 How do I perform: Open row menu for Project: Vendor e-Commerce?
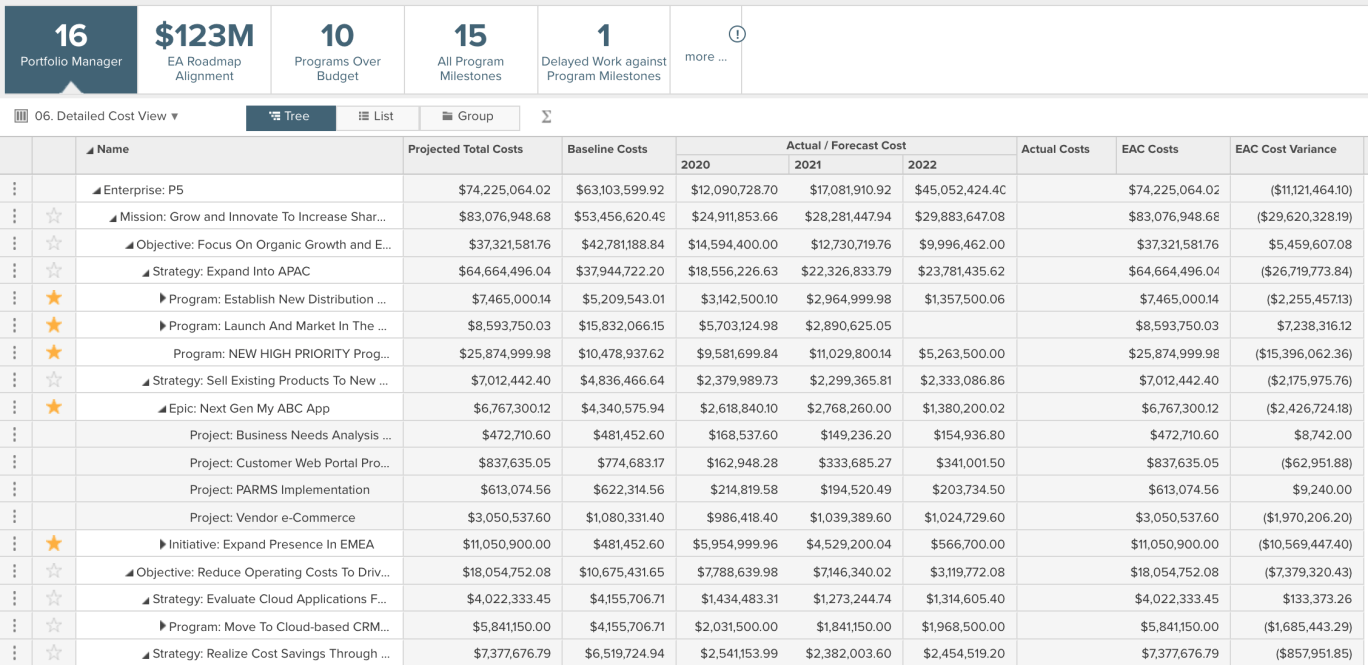pos(15,517)
